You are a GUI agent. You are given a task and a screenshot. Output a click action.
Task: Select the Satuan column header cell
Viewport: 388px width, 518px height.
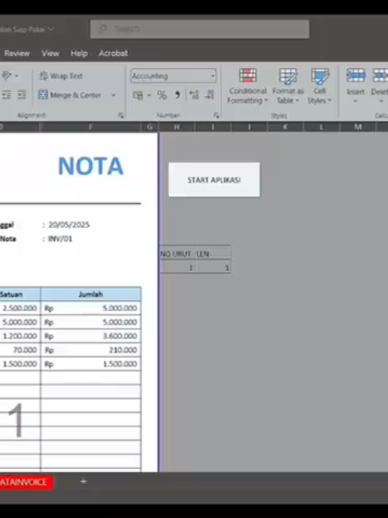coord(20,294)
